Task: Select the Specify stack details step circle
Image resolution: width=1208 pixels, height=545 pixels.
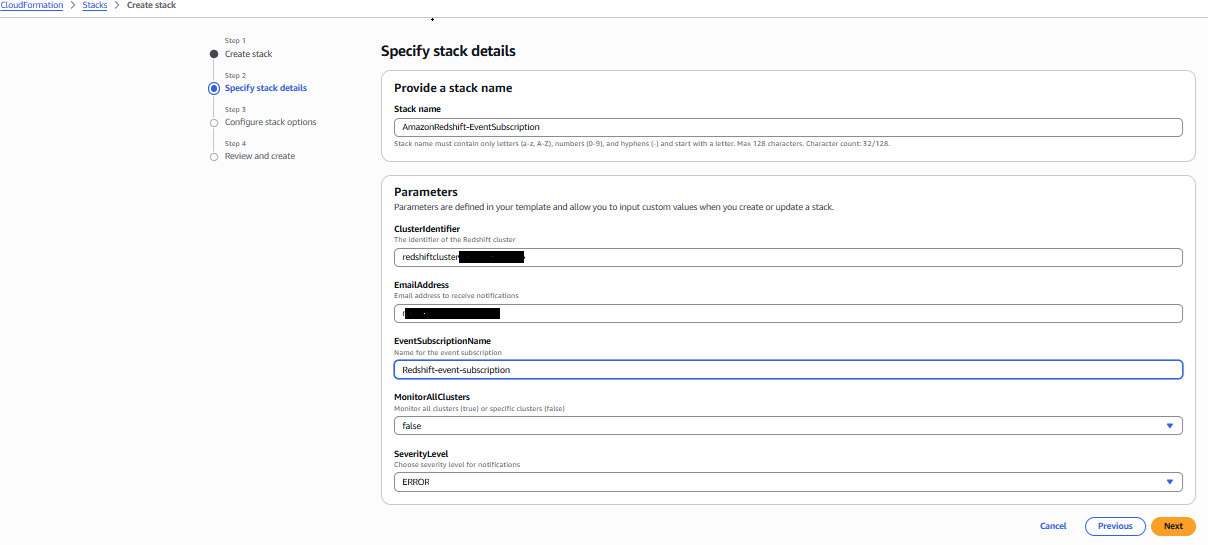Action: pyautogui.click(x=214, y=88)
